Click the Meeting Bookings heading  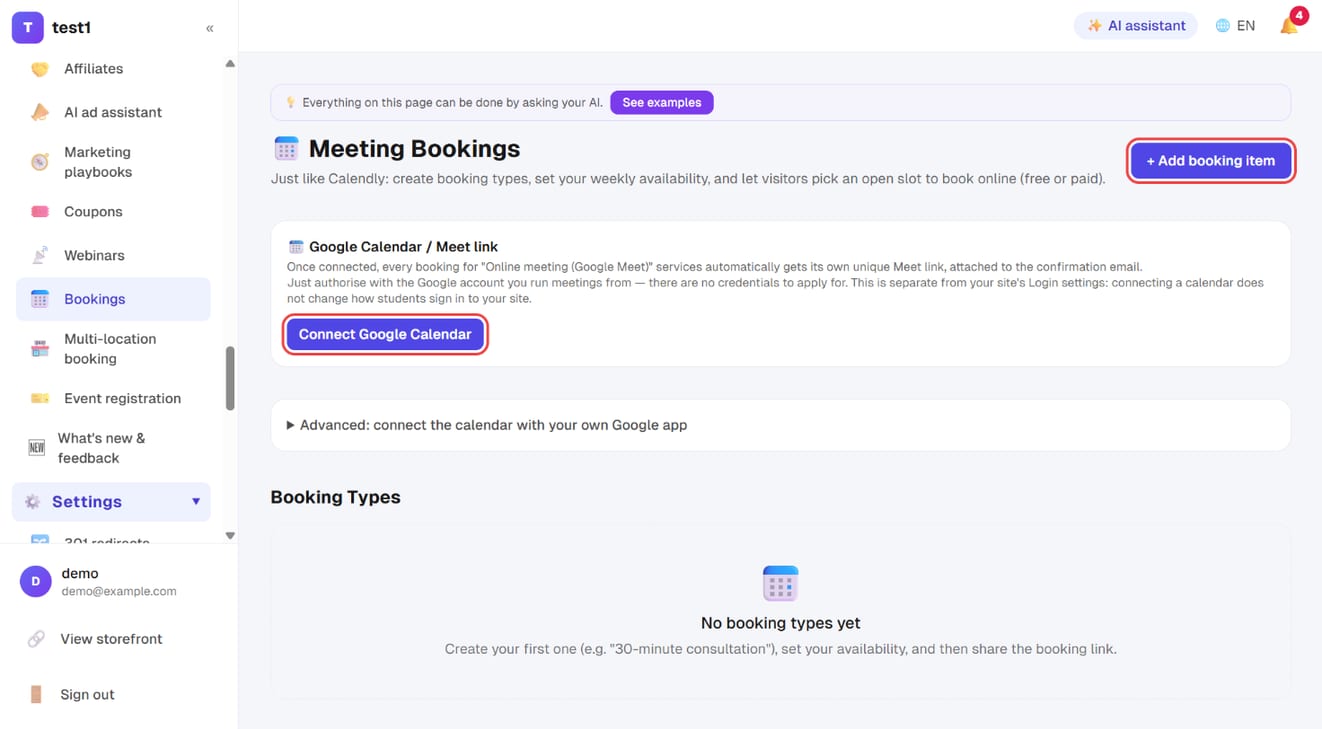coord(414,149)
